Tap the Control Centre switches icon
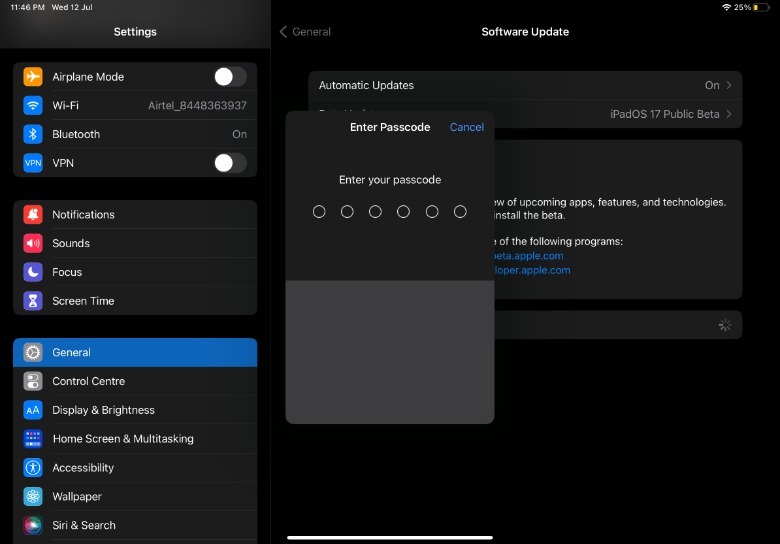Image resolution: width=780 pixels, height=544 pixels. coord(33,381)
